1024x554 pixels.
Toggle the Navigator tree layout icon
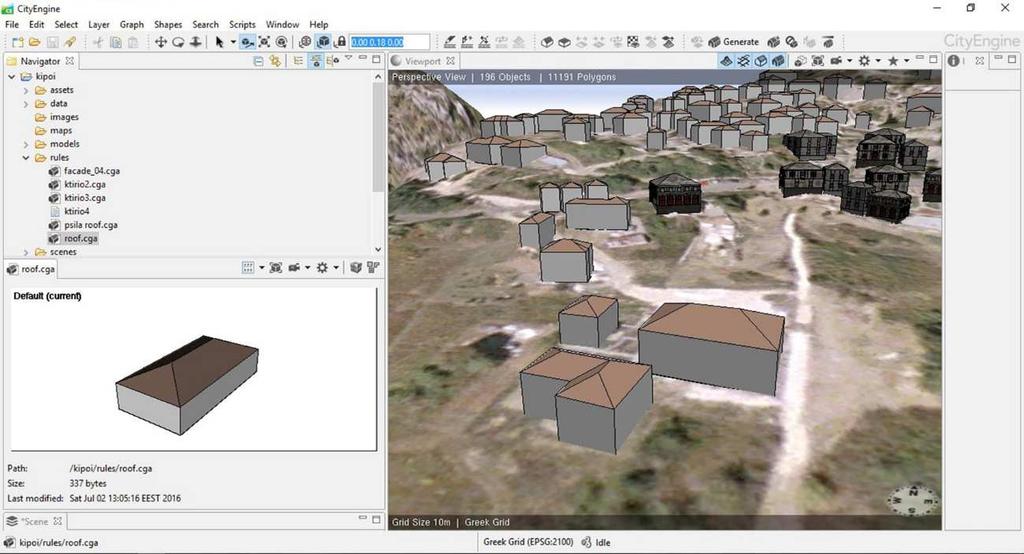(298, 61)
